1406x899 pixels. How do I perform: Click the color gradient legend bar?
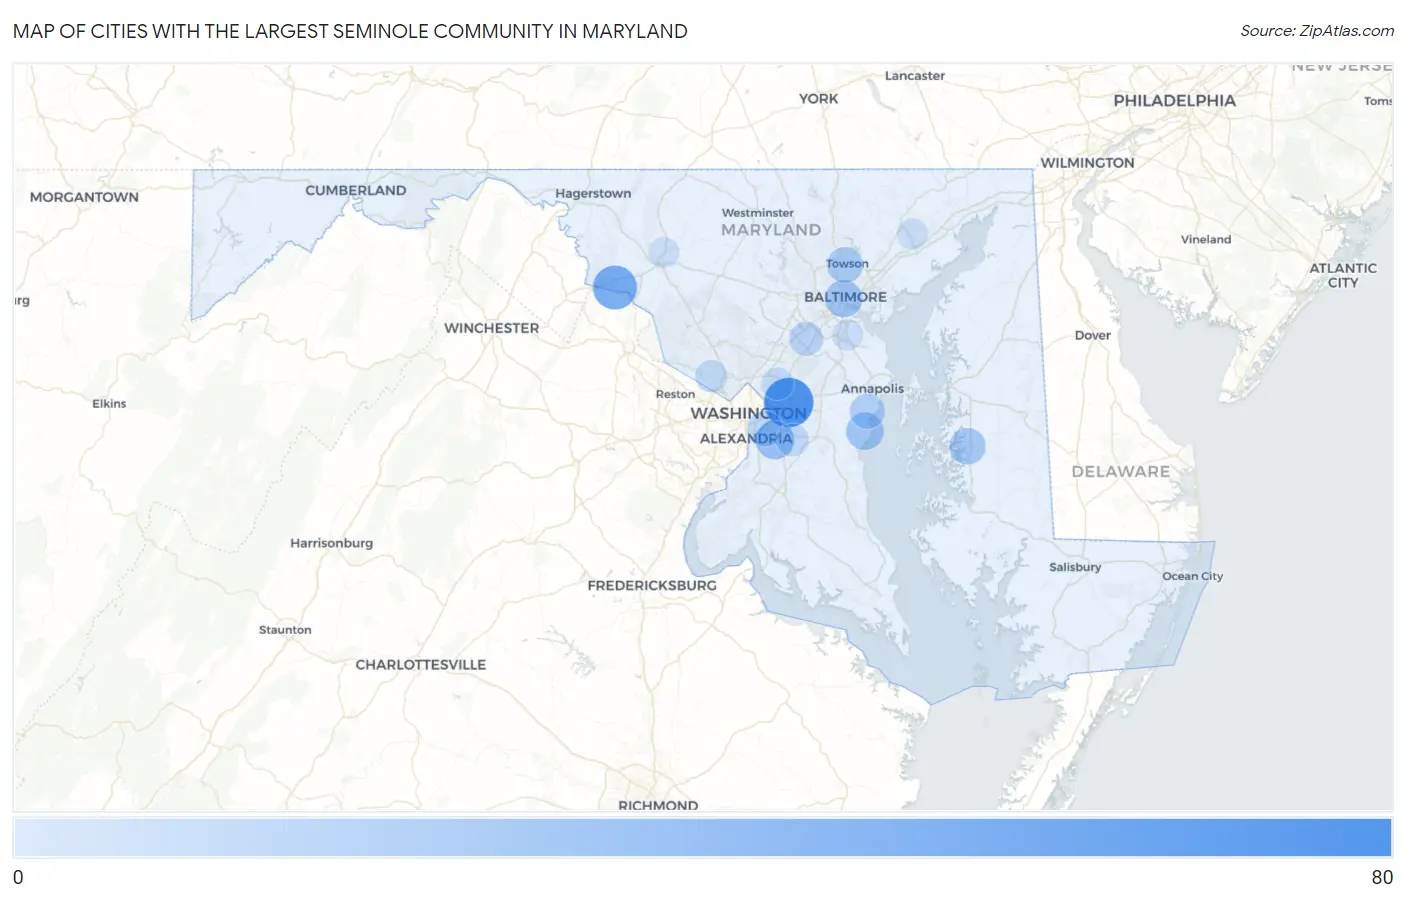click(702, 838)
